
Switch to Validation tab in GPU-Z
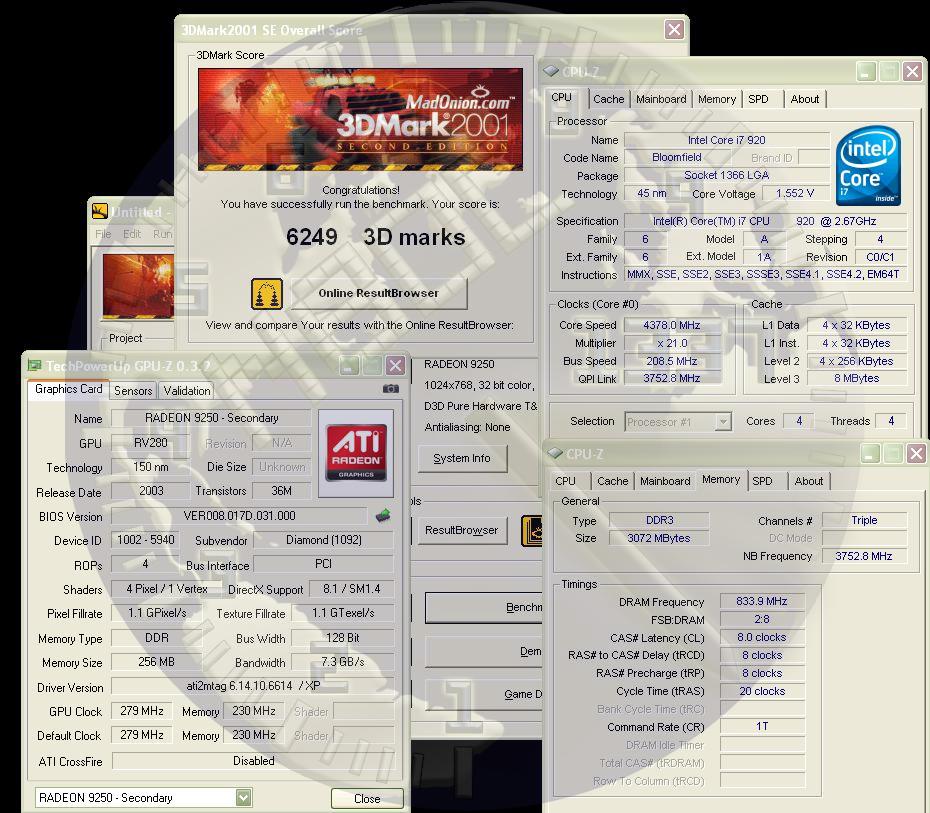[187, 391]
